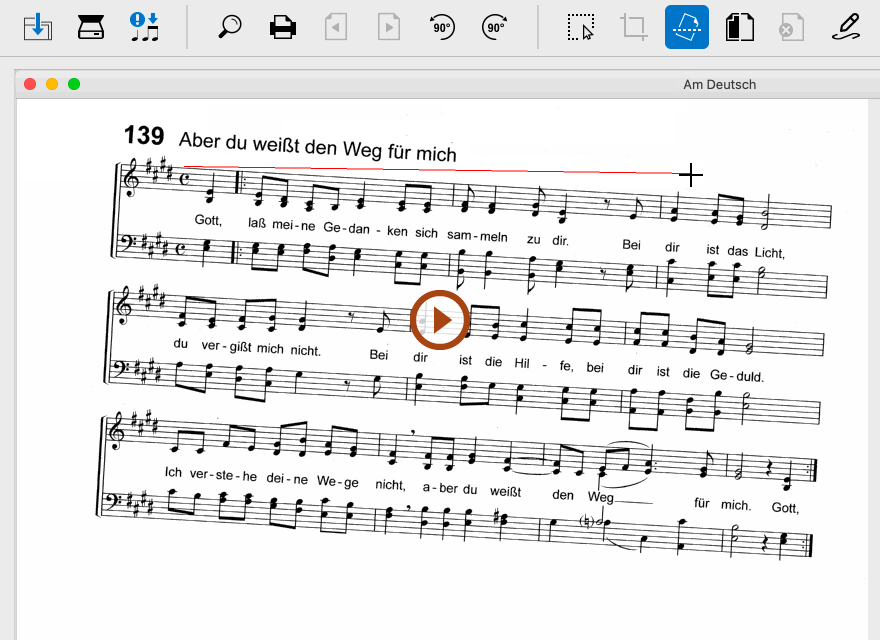This screenshot has width=880, height=640.
Task: Go to the previous page
Action: [x=336, y=27]
